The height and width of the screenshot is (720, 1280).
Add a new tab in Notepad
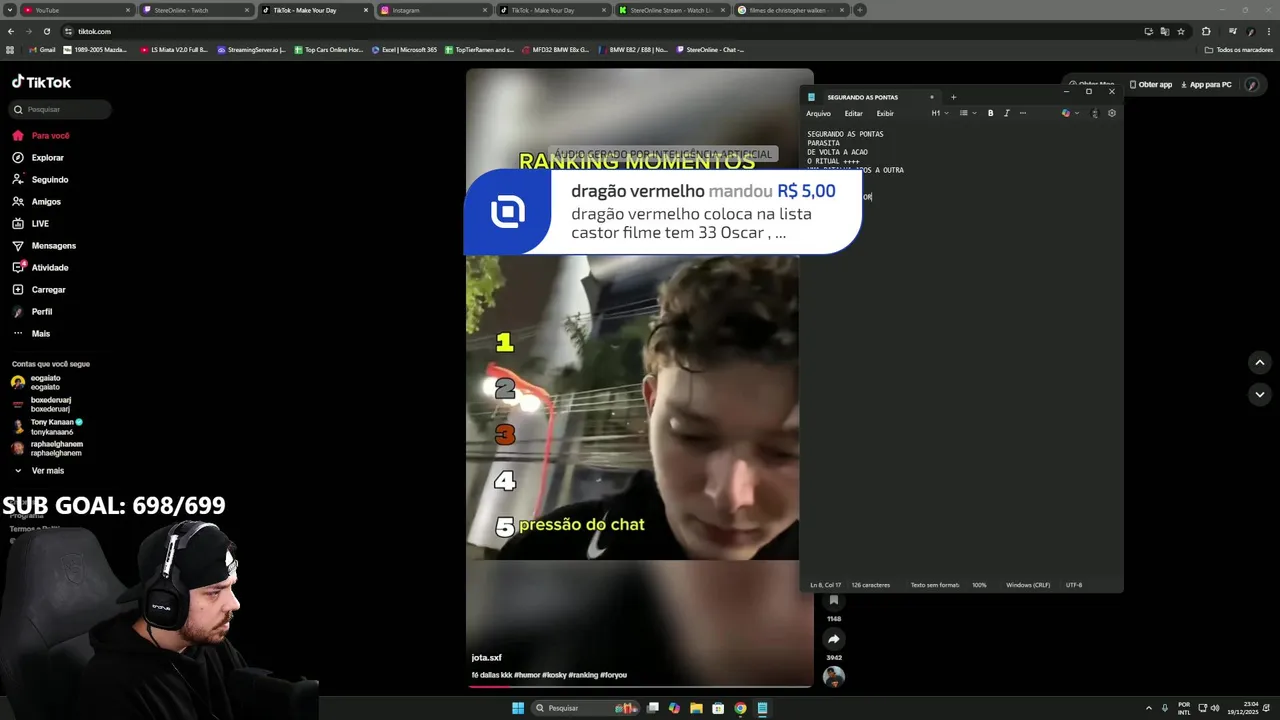953,97
